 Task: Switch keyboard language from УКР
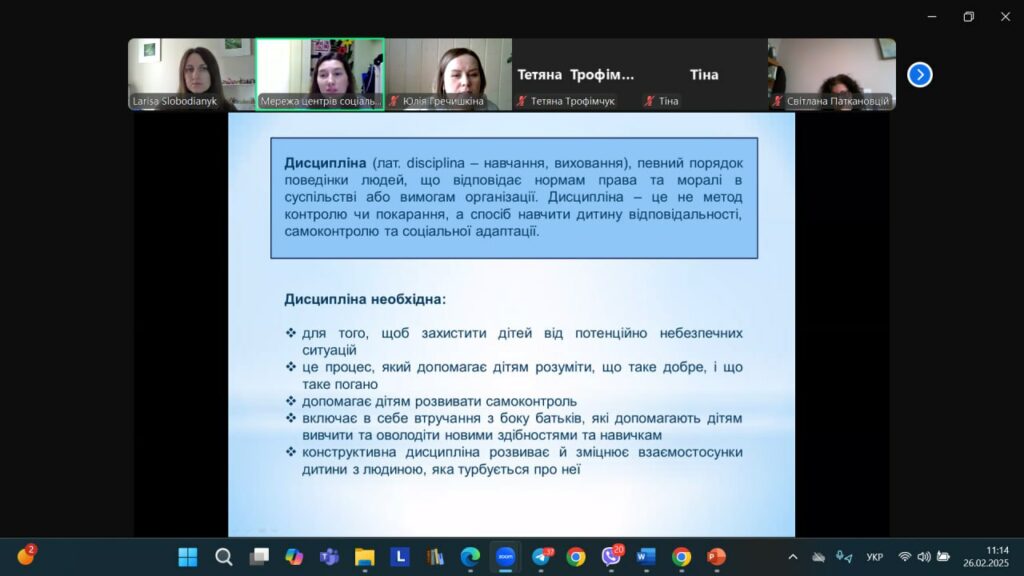[x=874, y=557]
